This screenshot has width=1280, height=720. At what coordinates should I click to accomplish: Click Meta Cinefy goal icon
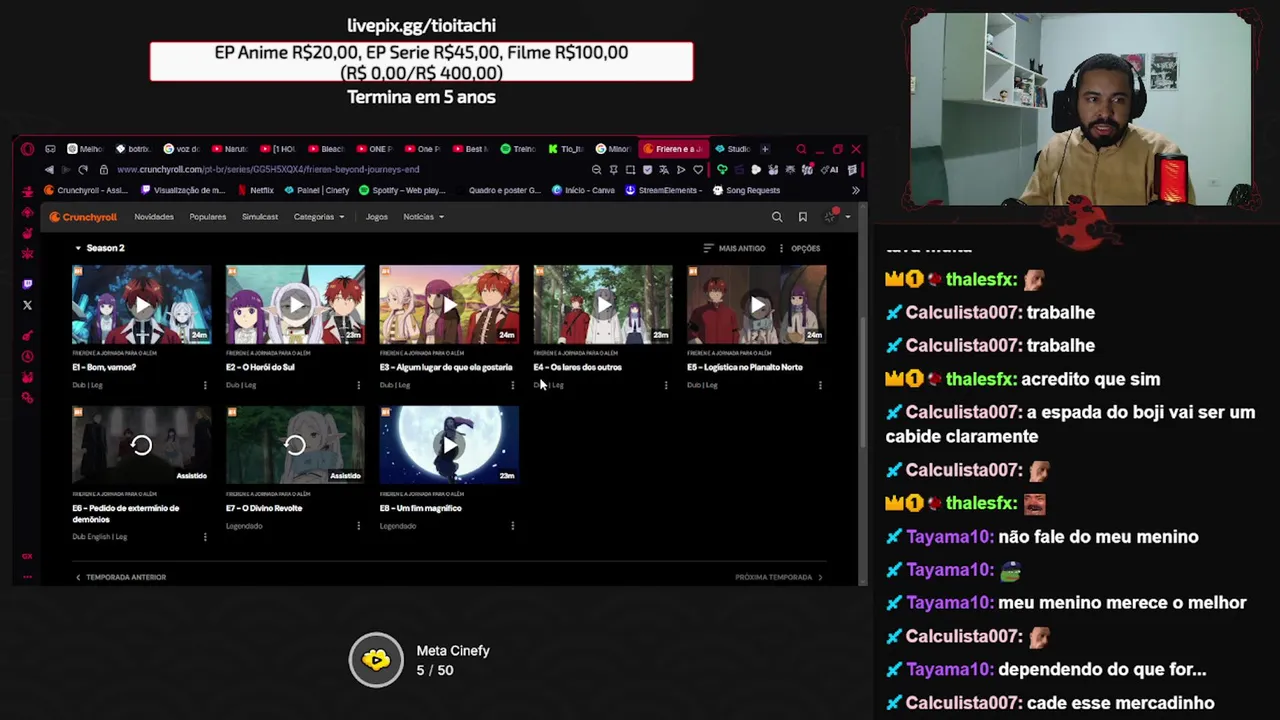coord(376,660)
